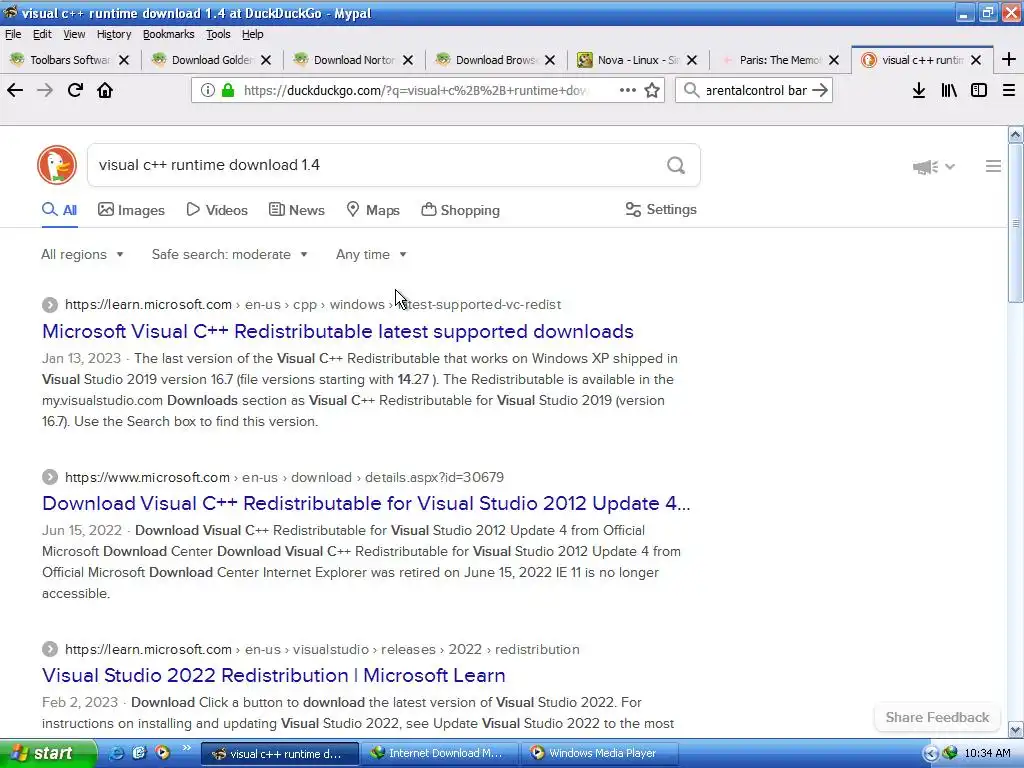Click the forward navigation arrow
This screenshot has width=1024, height=768.
point(45,90)
